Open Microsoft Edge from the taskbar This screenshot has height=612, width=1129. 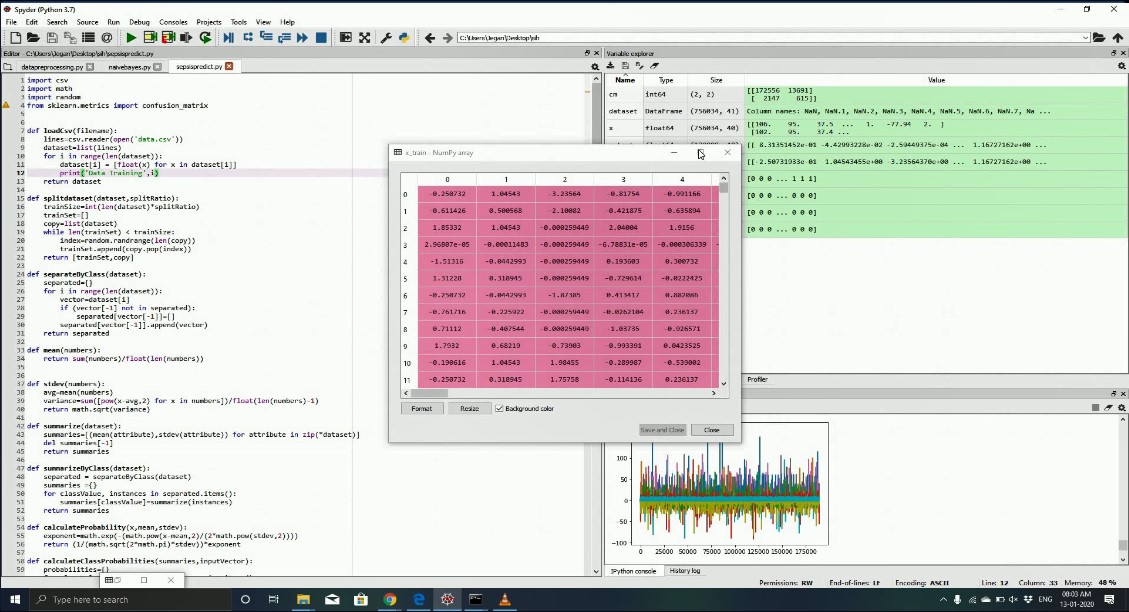[x=419, y=599]
